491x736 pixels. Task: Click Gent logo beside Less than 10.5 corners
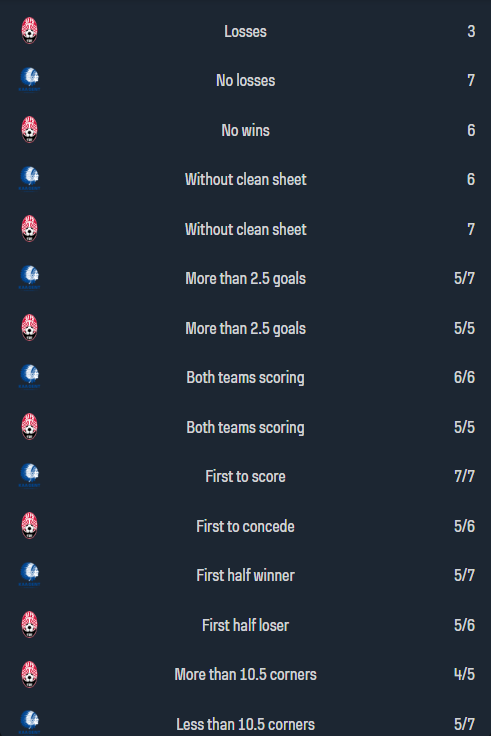coord(30,723)
